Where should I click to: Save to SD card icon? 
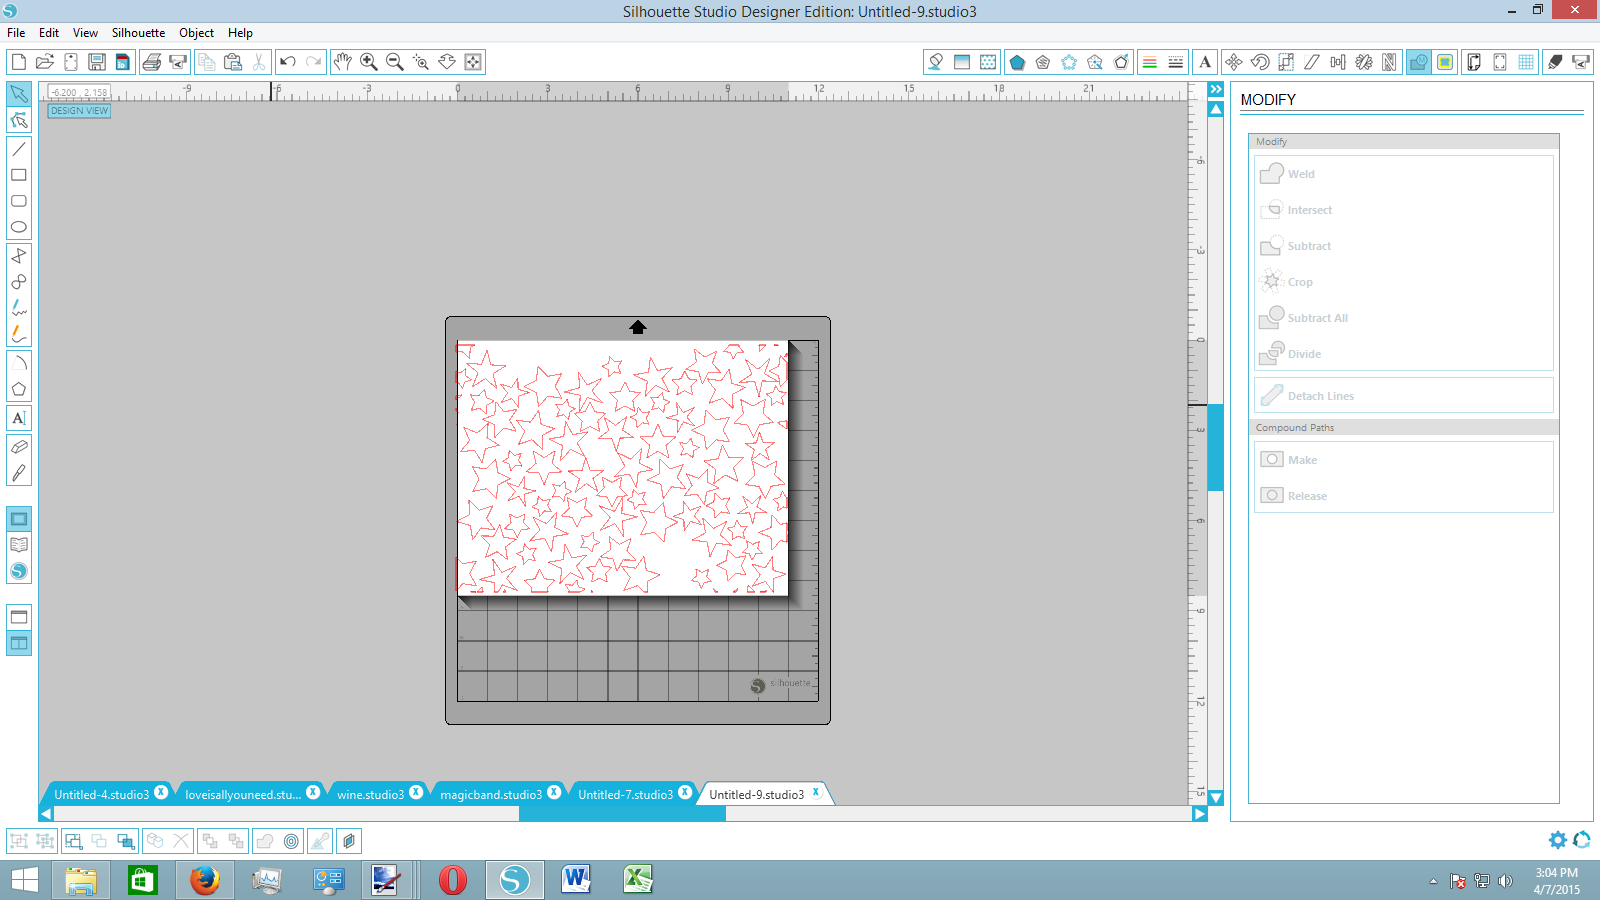pos(123,62)
